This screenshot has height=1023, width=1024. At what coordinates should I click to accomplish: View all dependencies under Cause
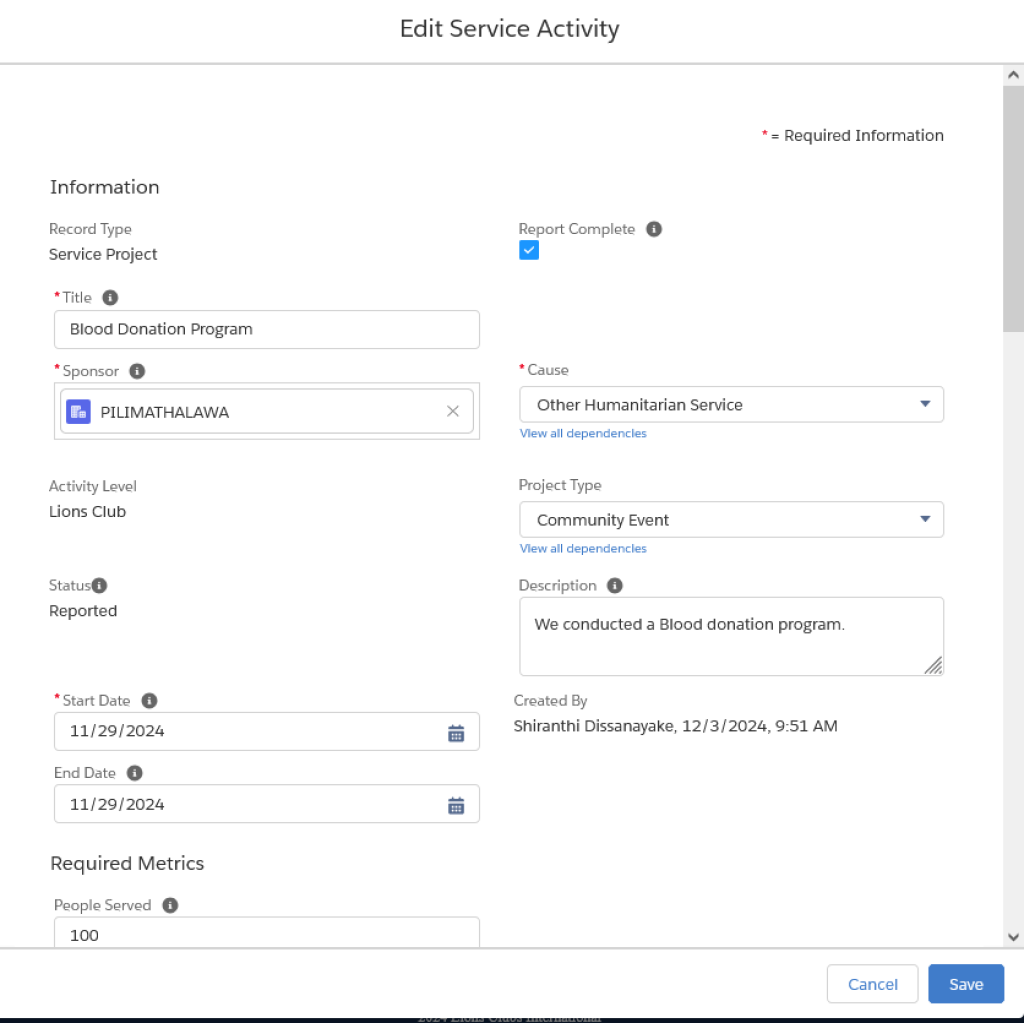click(583, 434)
